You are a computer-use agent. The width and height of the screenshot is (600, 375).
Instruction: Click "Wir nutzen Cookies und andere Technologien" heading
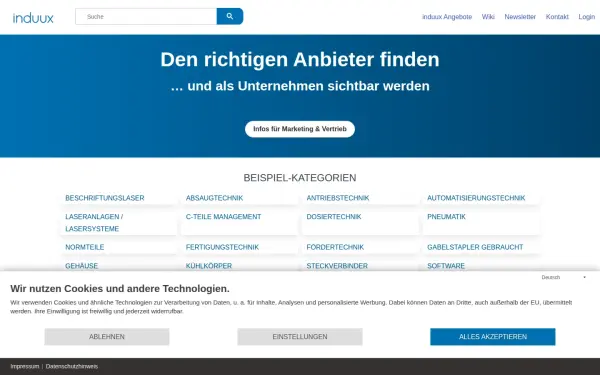pos(120,289)
